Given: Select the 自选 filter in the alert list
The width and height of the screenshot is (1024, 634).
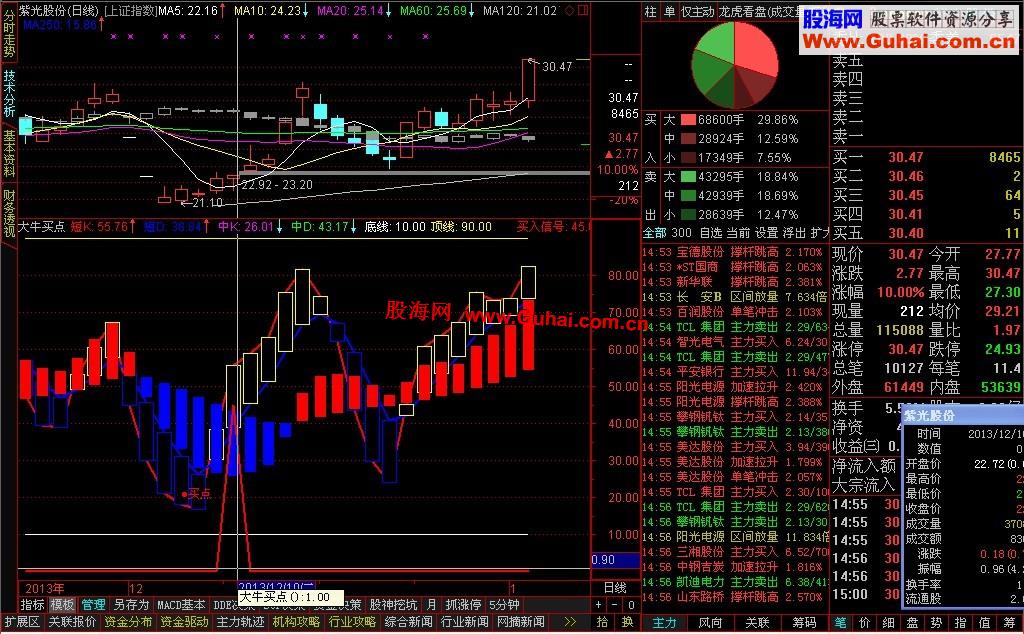Looking at the screenshot, I should coord(711,233).
